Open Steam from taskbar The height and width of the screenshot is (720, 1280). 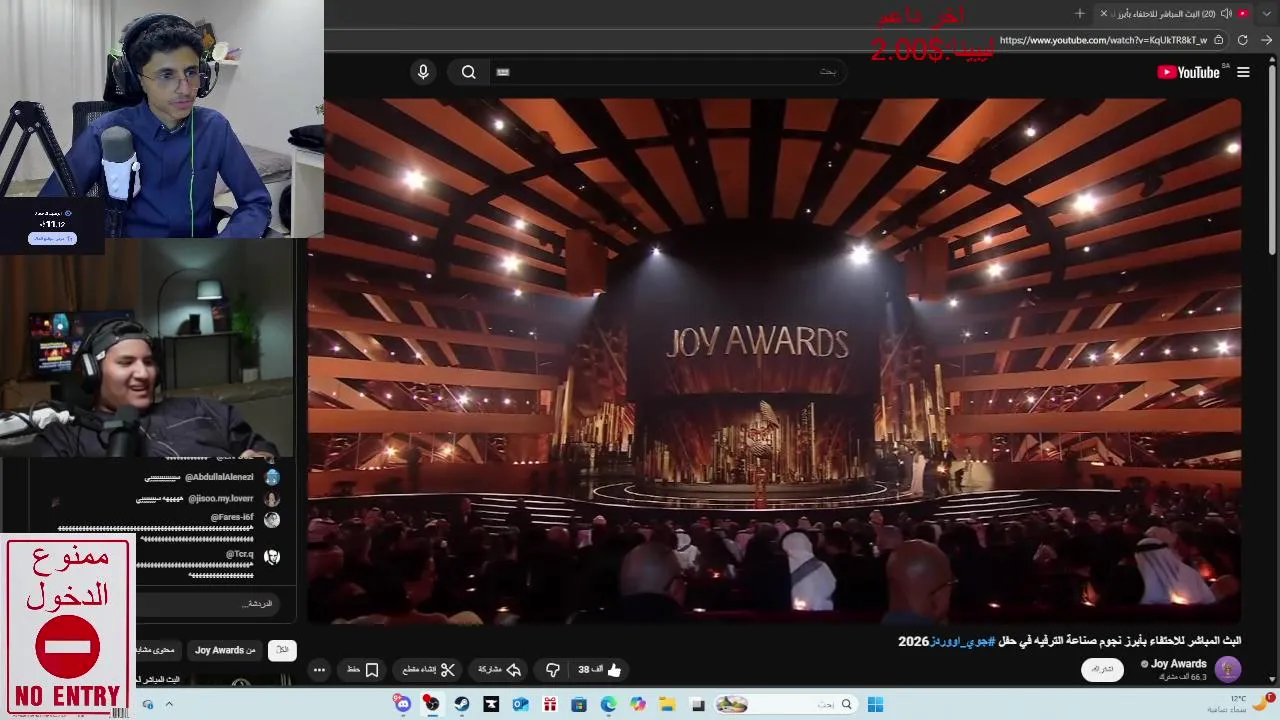pos(461,704)
